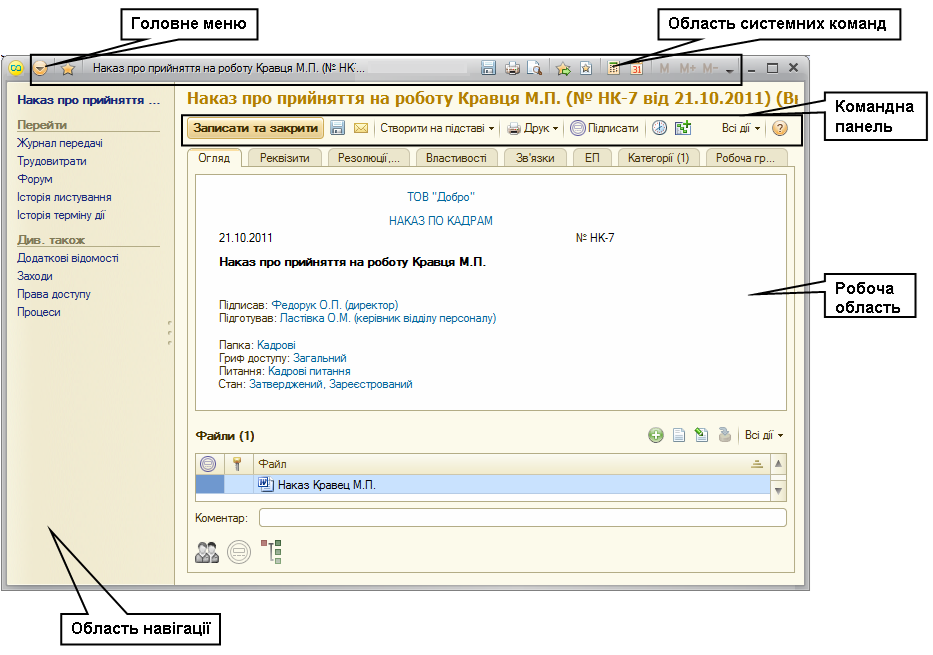Click the 'Підписати' button
The height and width of the screenshot is (655, 933).
click(x=604, y=128)
